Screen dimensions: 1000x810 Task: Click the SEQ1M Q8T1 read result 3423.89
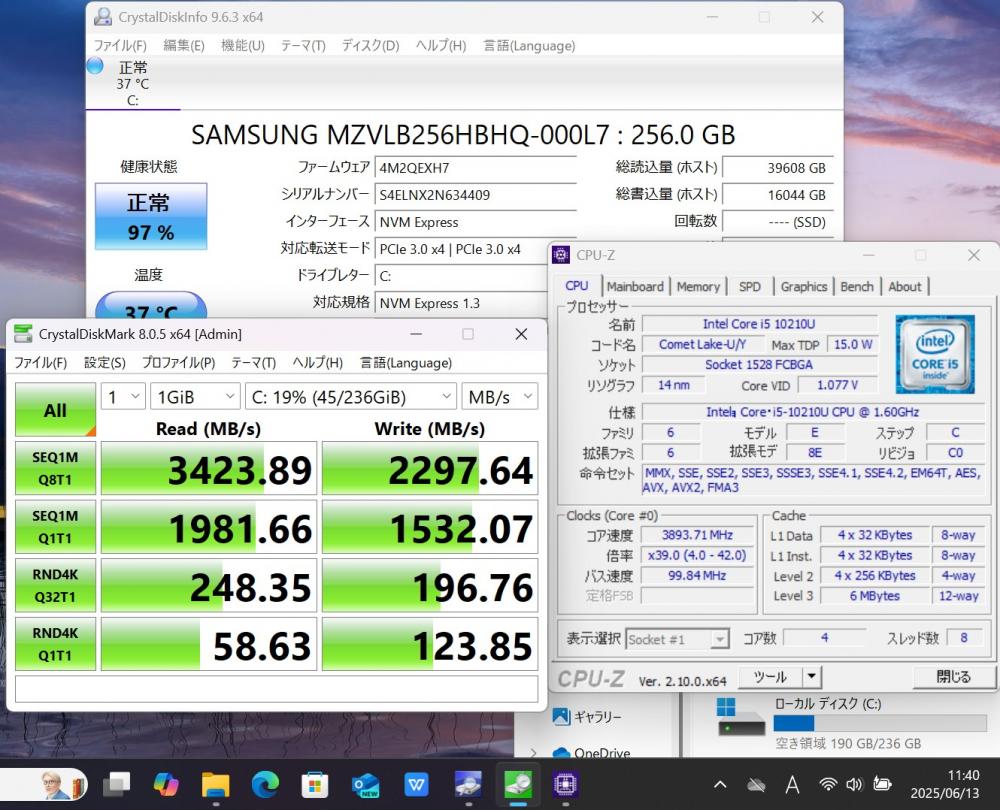tap(209, 468)
